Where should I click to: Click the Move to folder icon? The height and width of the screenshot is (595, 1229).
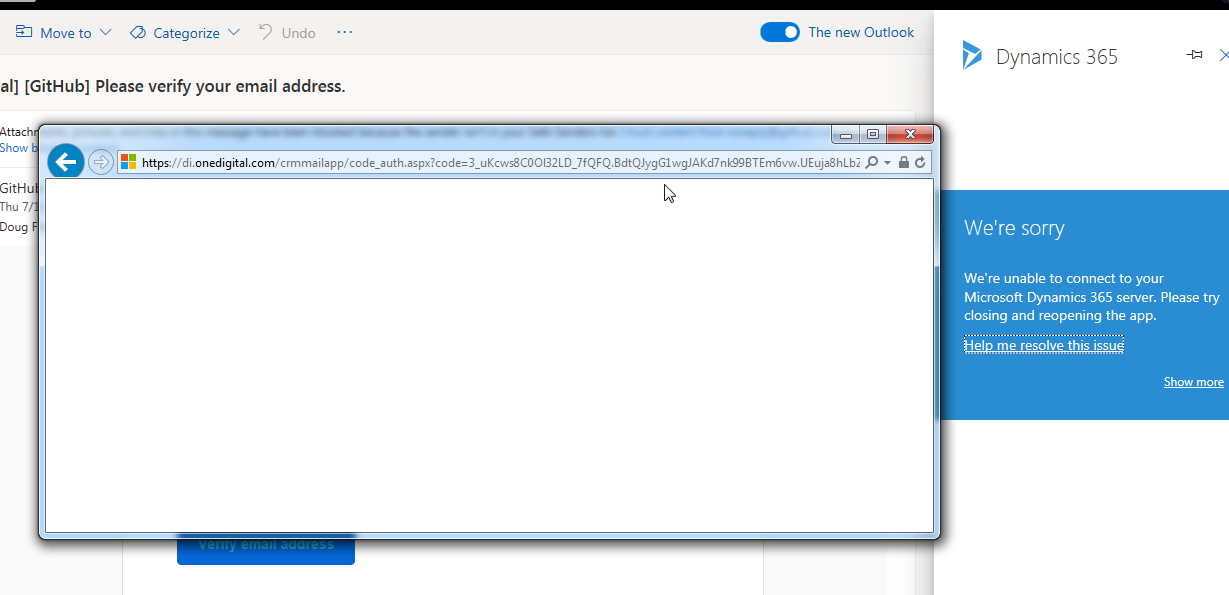(24, 32)
